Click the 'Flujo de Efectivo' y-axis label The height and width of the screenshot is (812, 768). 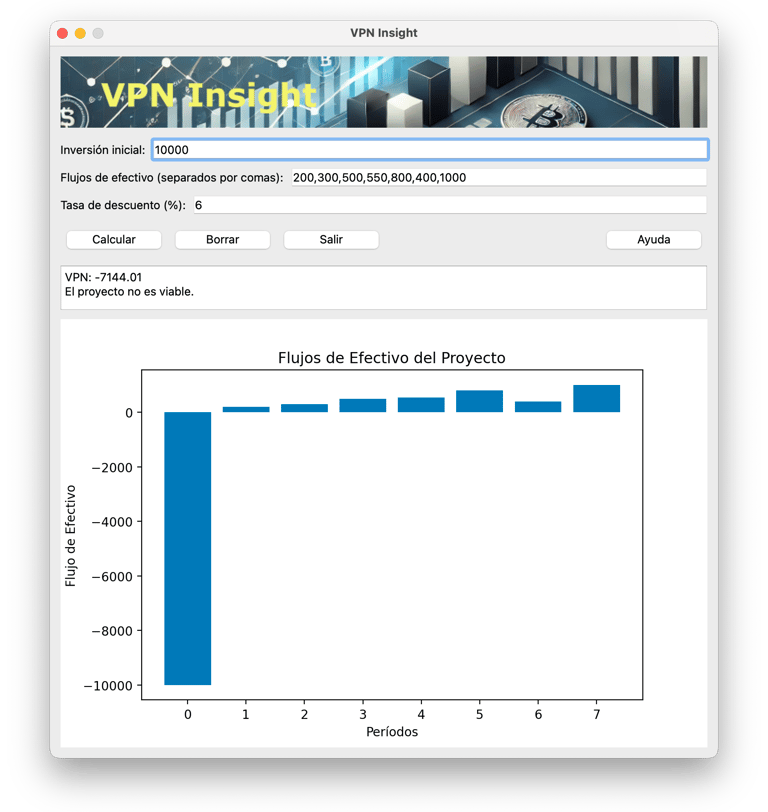click(70, 536)
